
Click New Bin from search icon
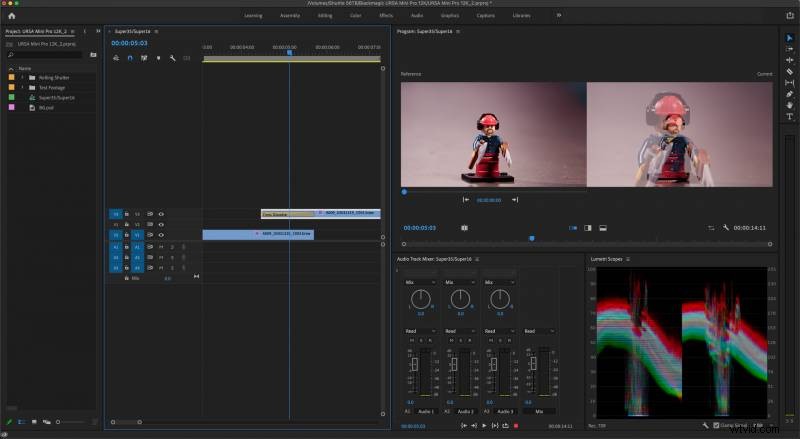pyautogui.click(x=93, y=55)
